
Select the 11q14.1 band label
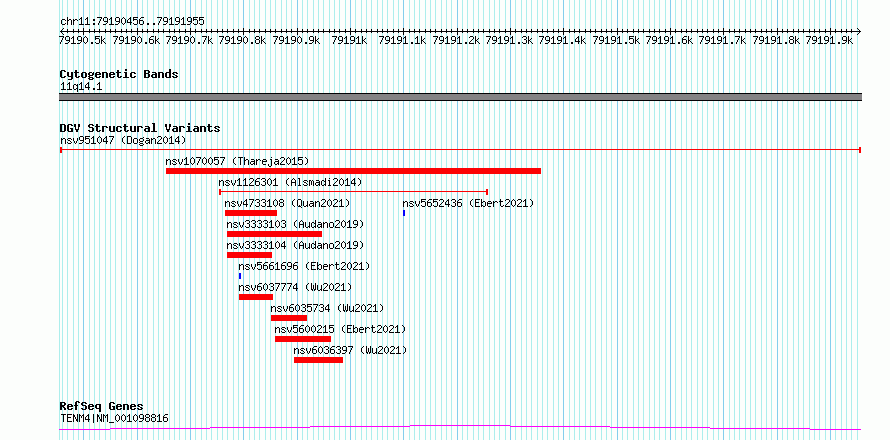click(x=81, y=87)
